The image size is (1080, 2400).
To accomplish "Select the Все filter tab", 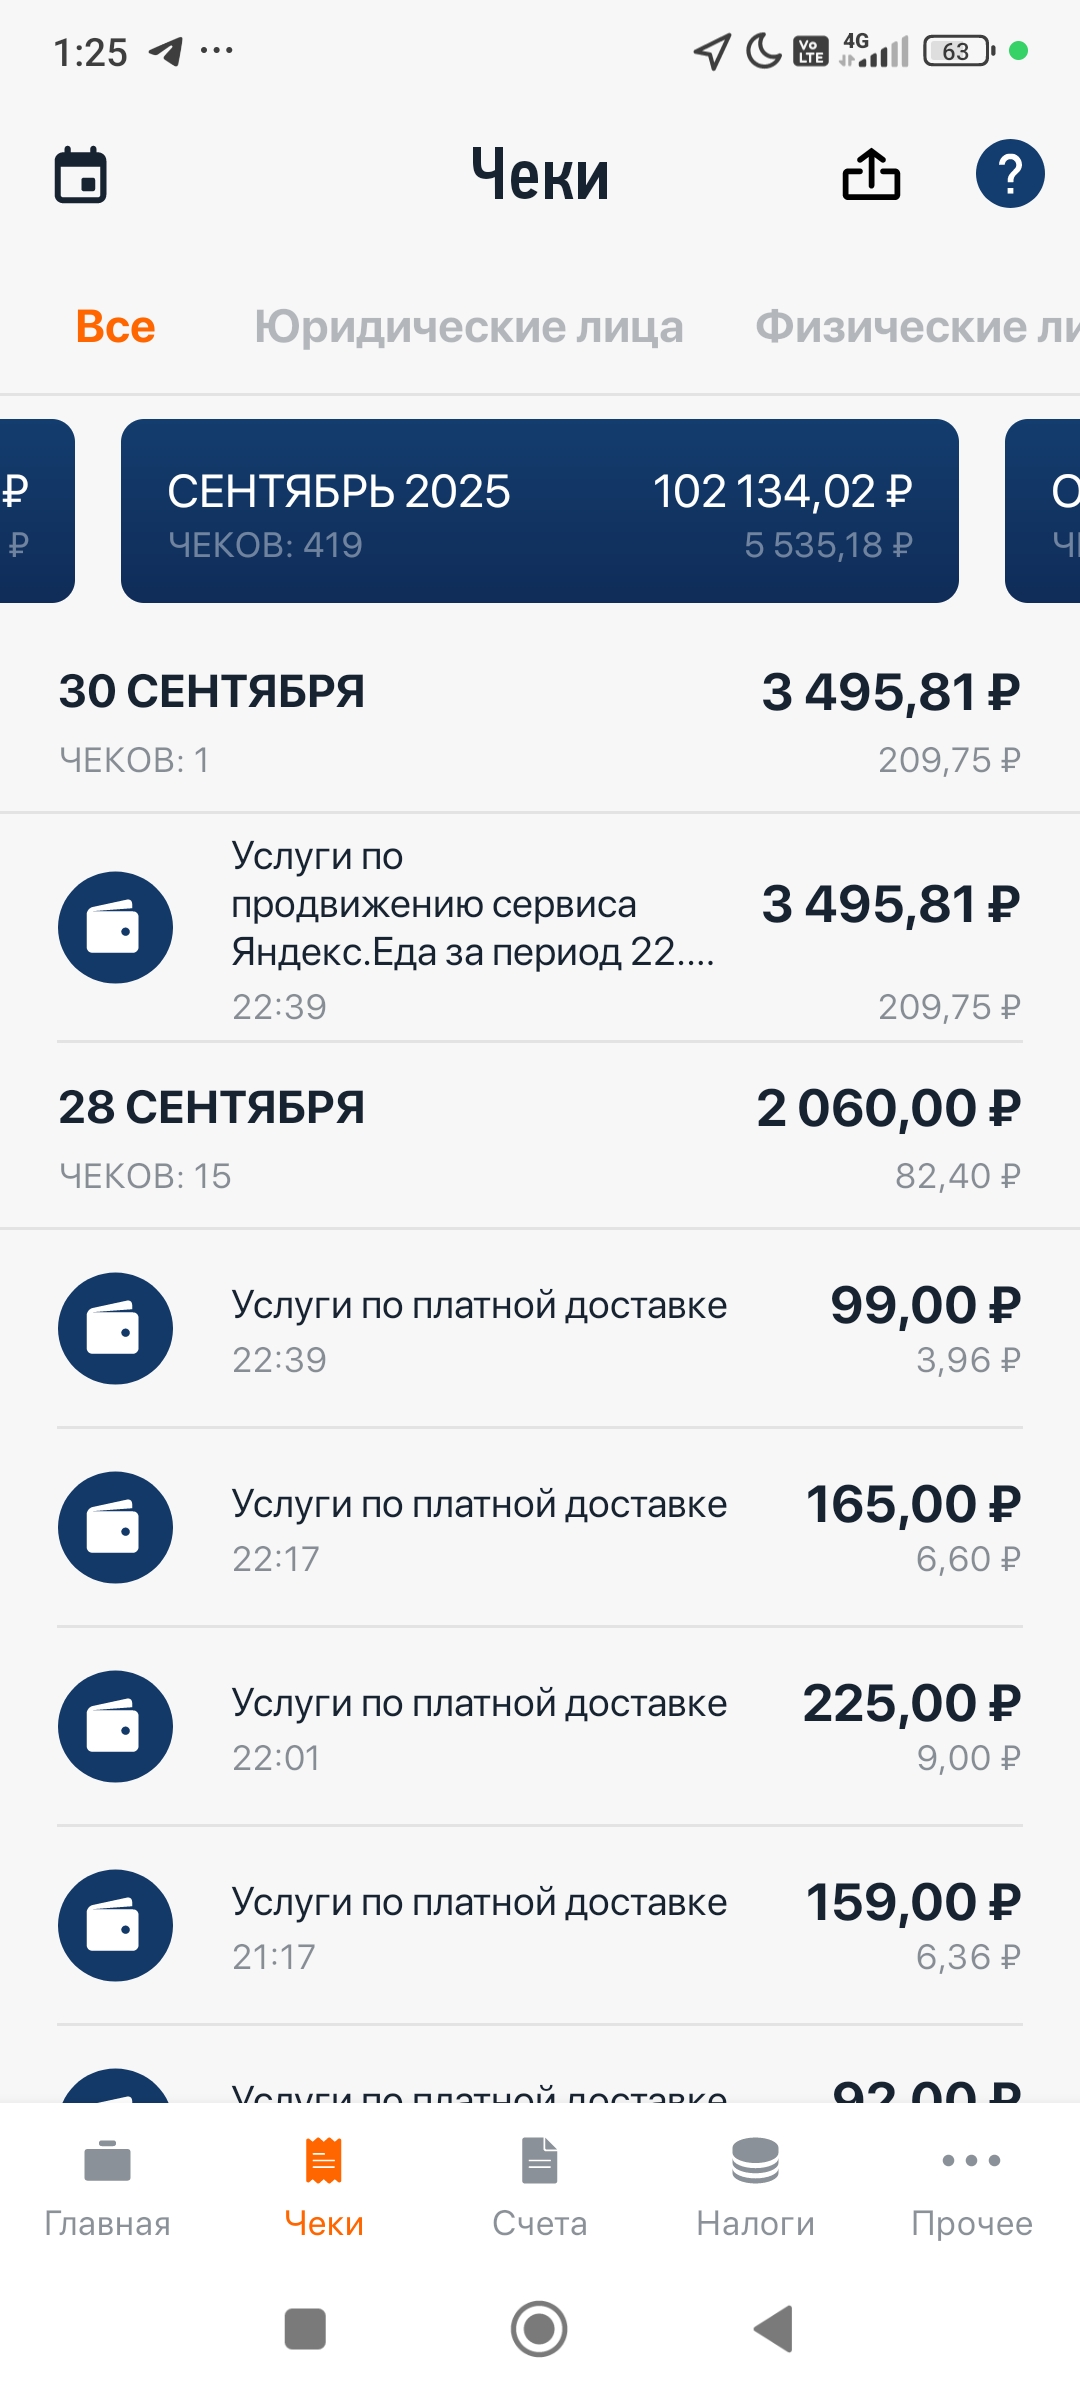I will [116, 327].
